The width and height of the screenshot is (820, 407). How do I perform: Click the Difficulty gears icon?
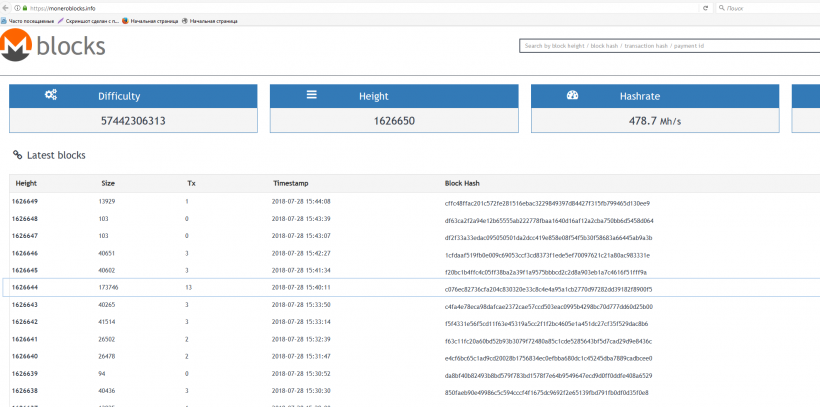[50, 95]
